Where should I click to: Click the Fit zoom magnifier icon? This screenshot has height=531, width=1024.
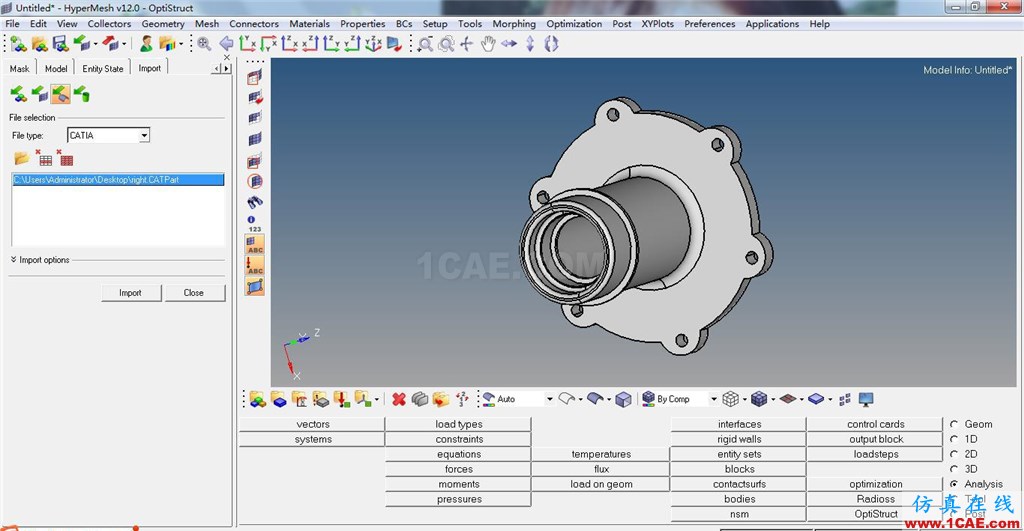point(204,44)
